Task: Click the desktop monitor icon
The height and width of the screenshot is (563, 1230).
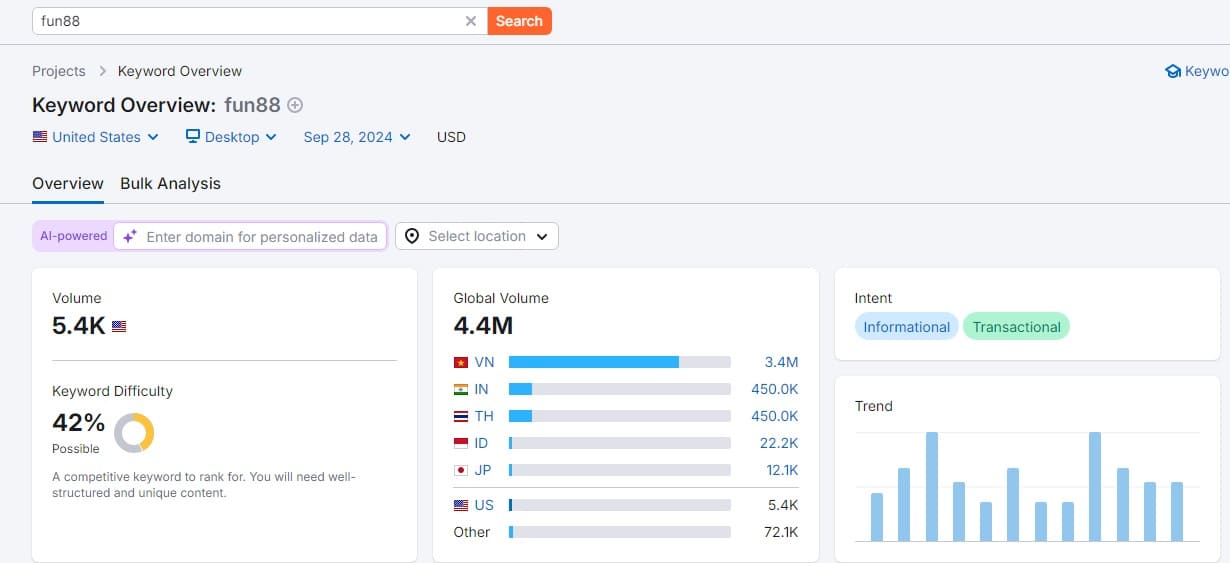Action: click(193, 137)
